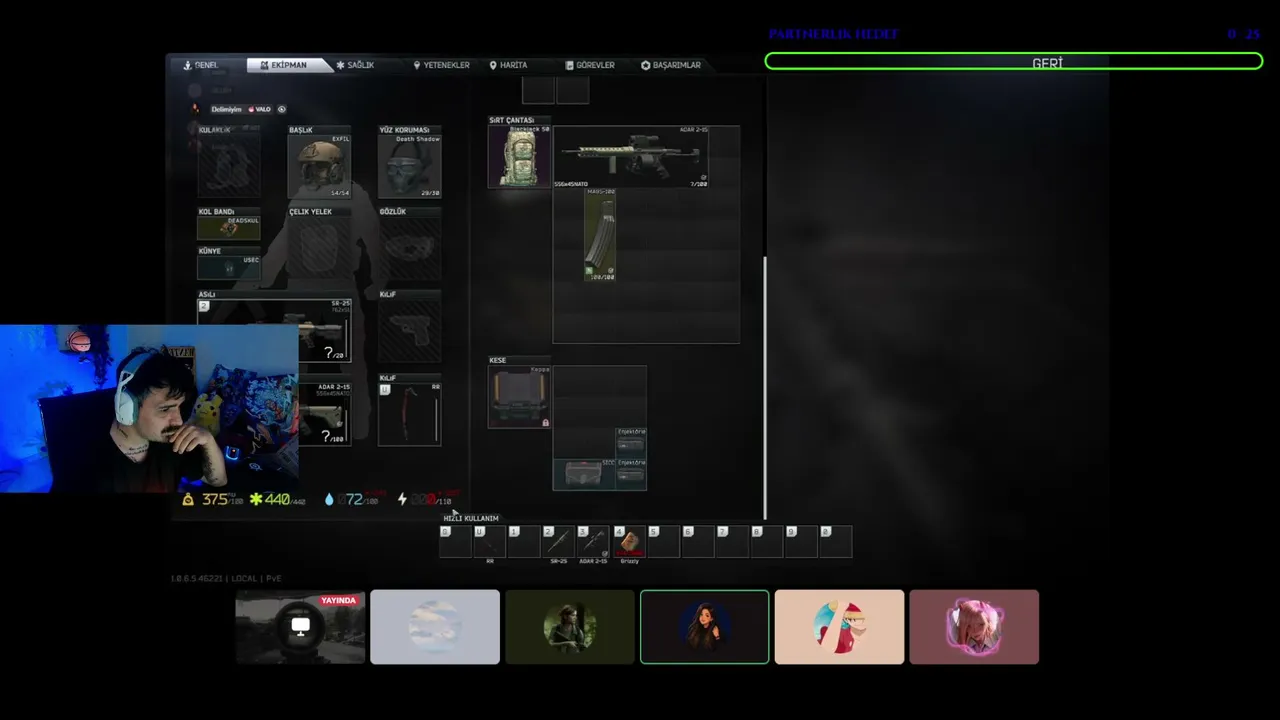Click the SICC case in the pouch
Screen dimensions: 1280x720
(584, 474)
